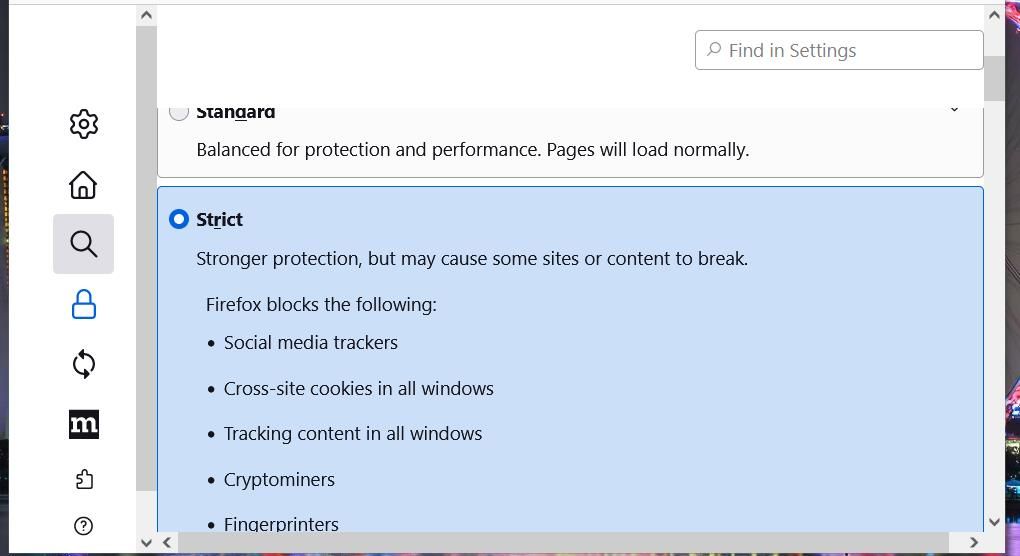The height and width of the screenshot is (556, 1020).
Task: Click the horizontal scroll left arrow
Action: click(167, 543)
